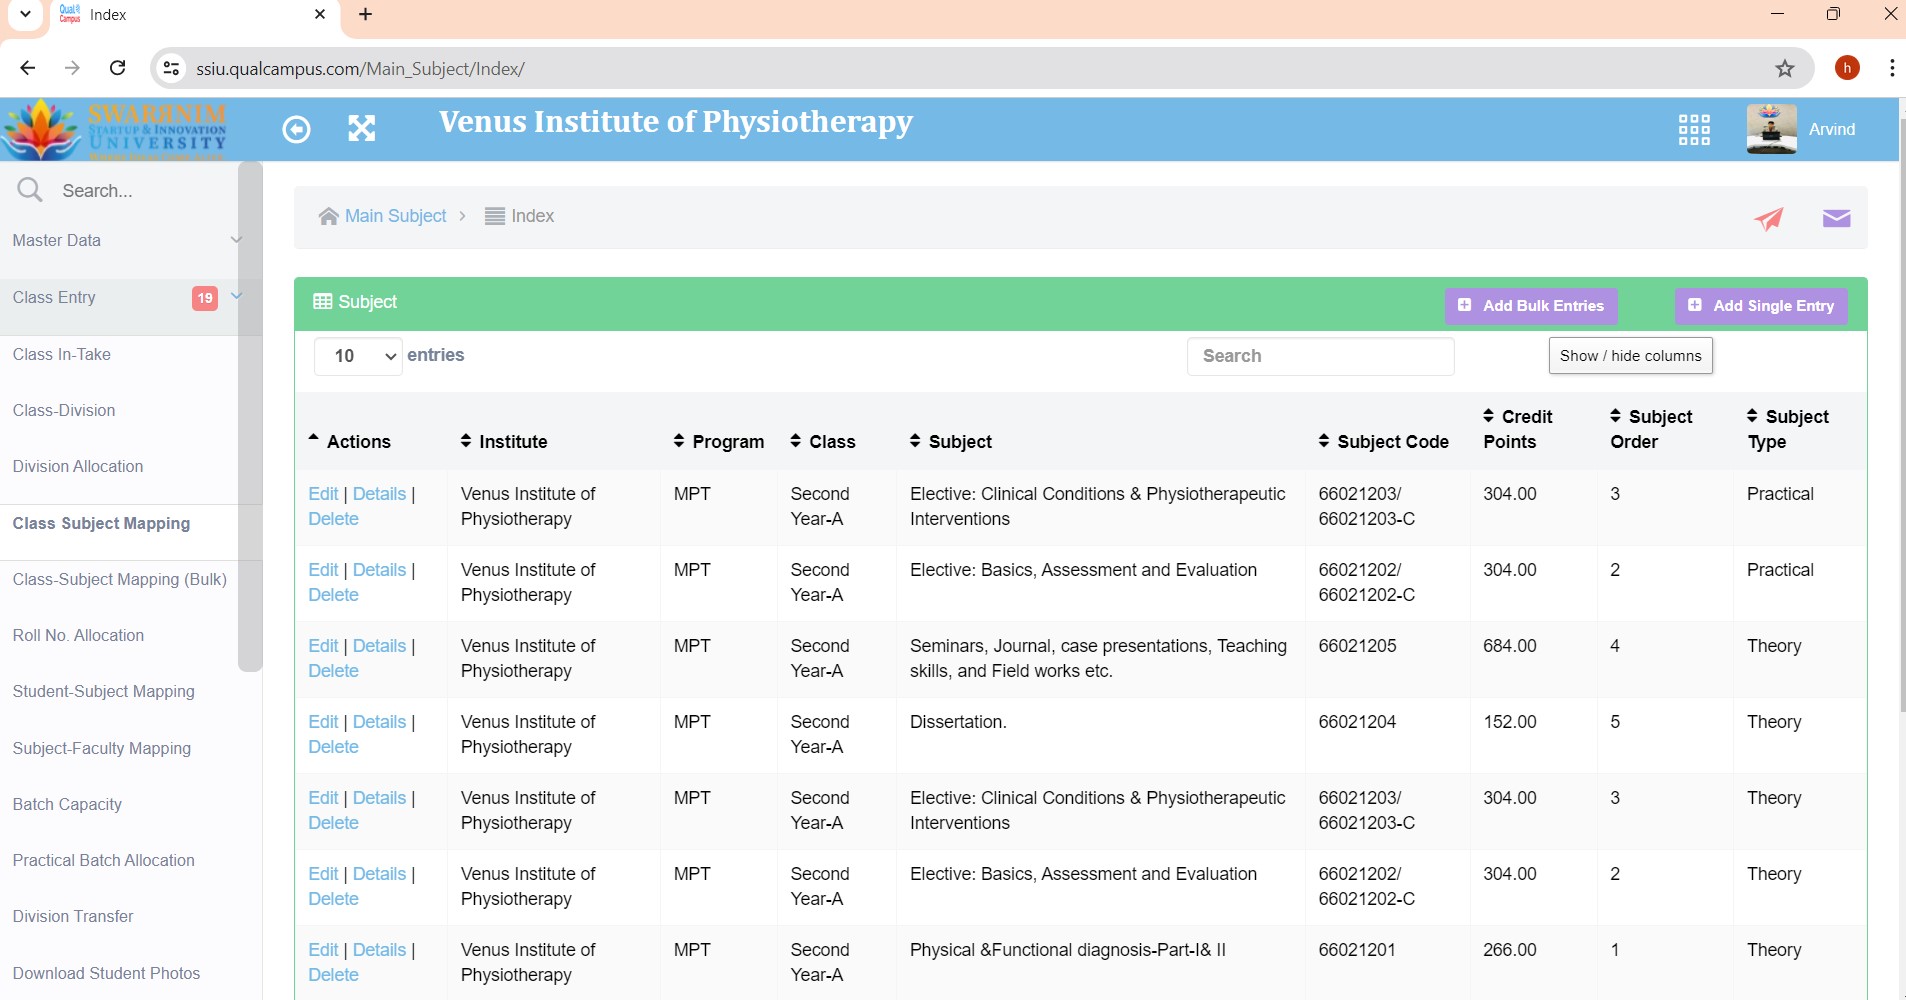The width and height of the screenshot is (1906, 1000).
Task: Open Chrome three-dot menu
Action: pos(1891,68)
